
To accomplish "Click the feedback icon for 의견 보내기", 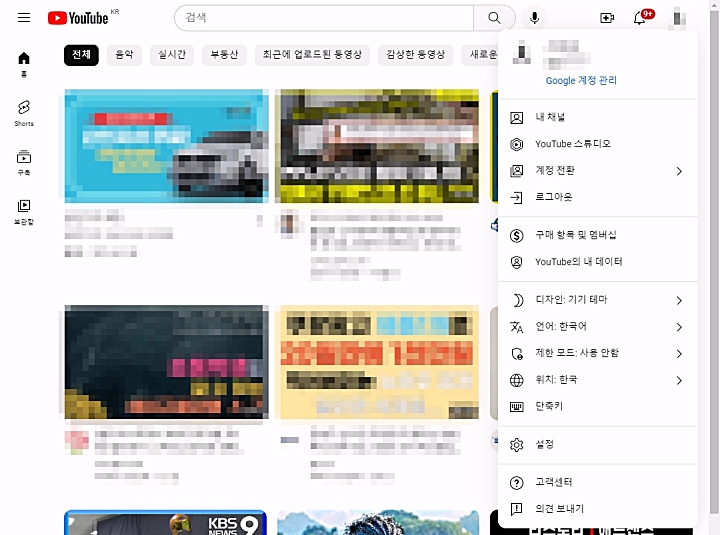I will click(517, 509).
